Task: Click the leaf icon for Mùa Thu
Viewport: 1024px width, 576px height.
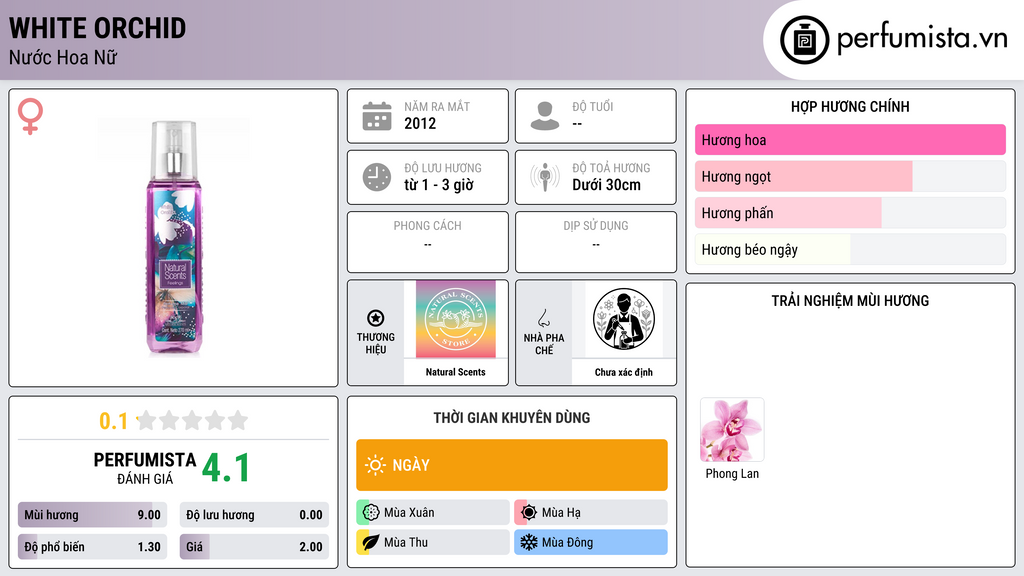Action: tap(371, 542)
